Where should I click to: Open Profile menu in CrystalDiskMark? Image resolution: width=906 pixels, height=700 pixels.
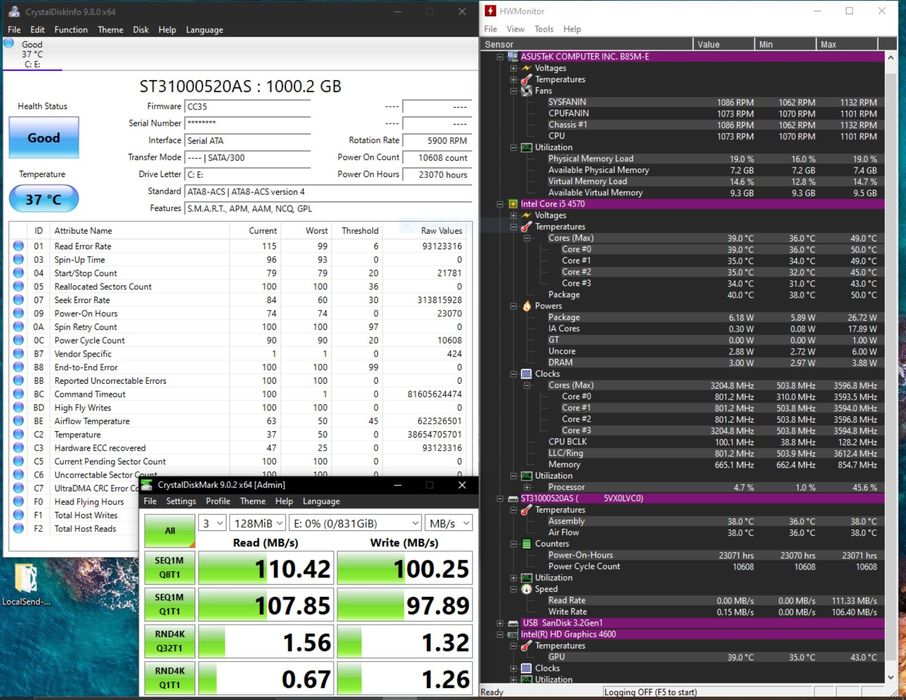click(217, 501)
